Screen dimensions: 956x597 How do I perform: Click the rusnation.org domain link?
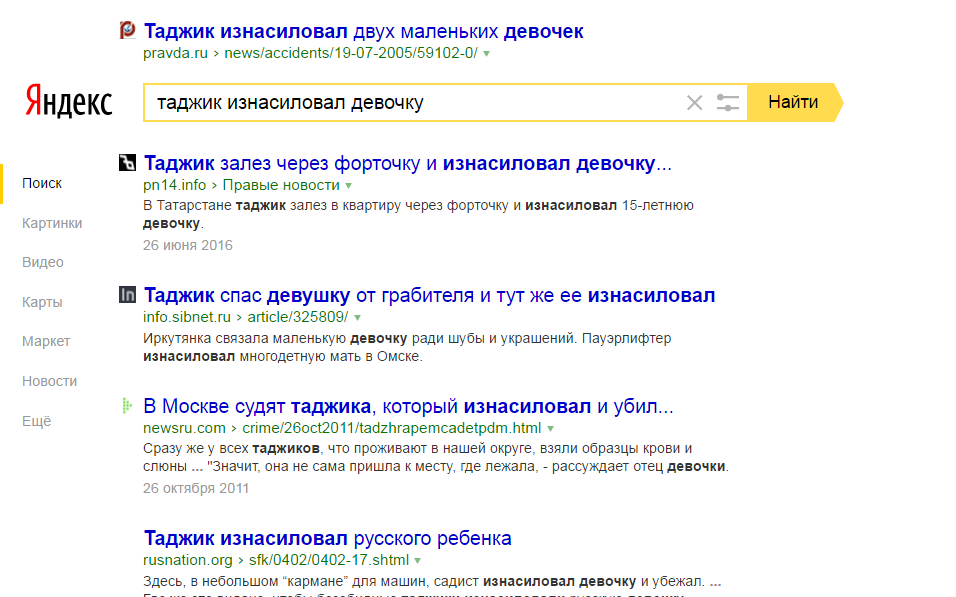[188, 560]
